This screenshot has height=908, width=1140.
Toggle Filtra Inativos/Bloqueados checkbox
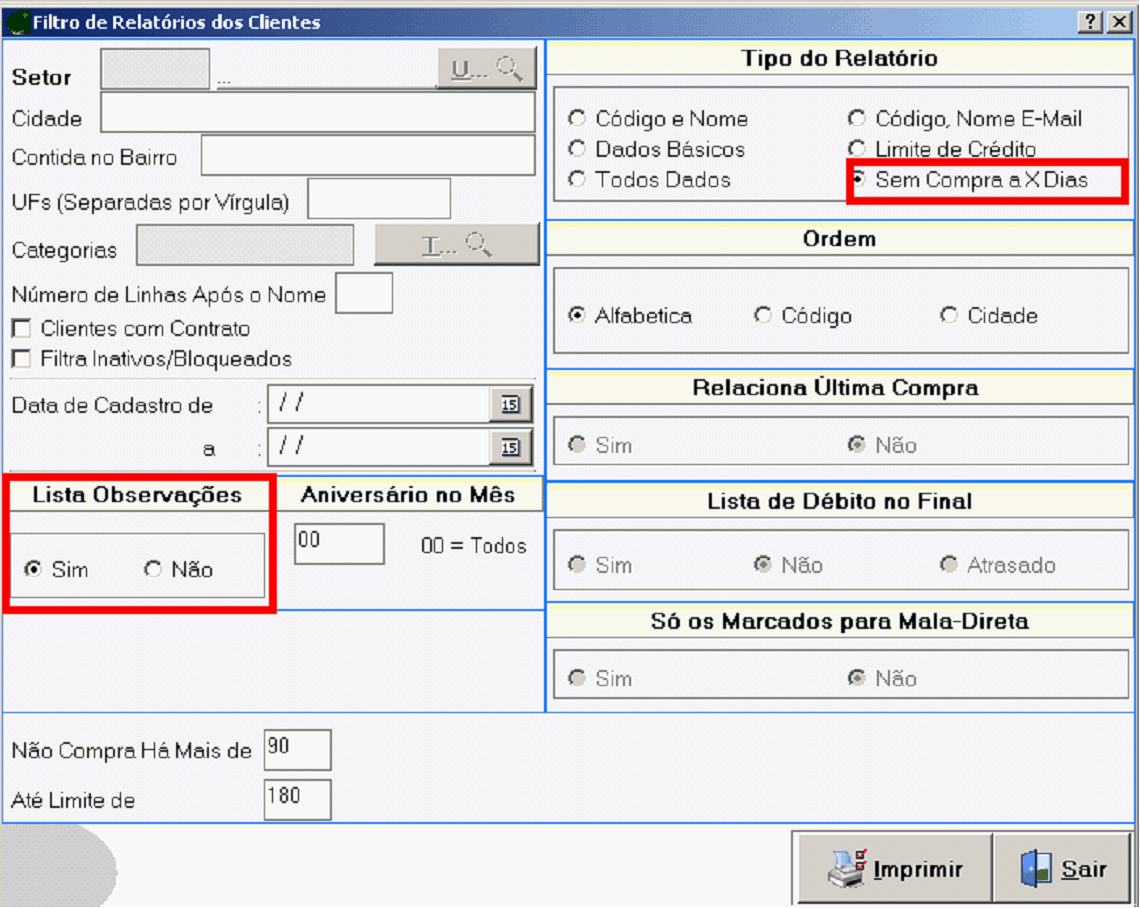coord(20,359)
